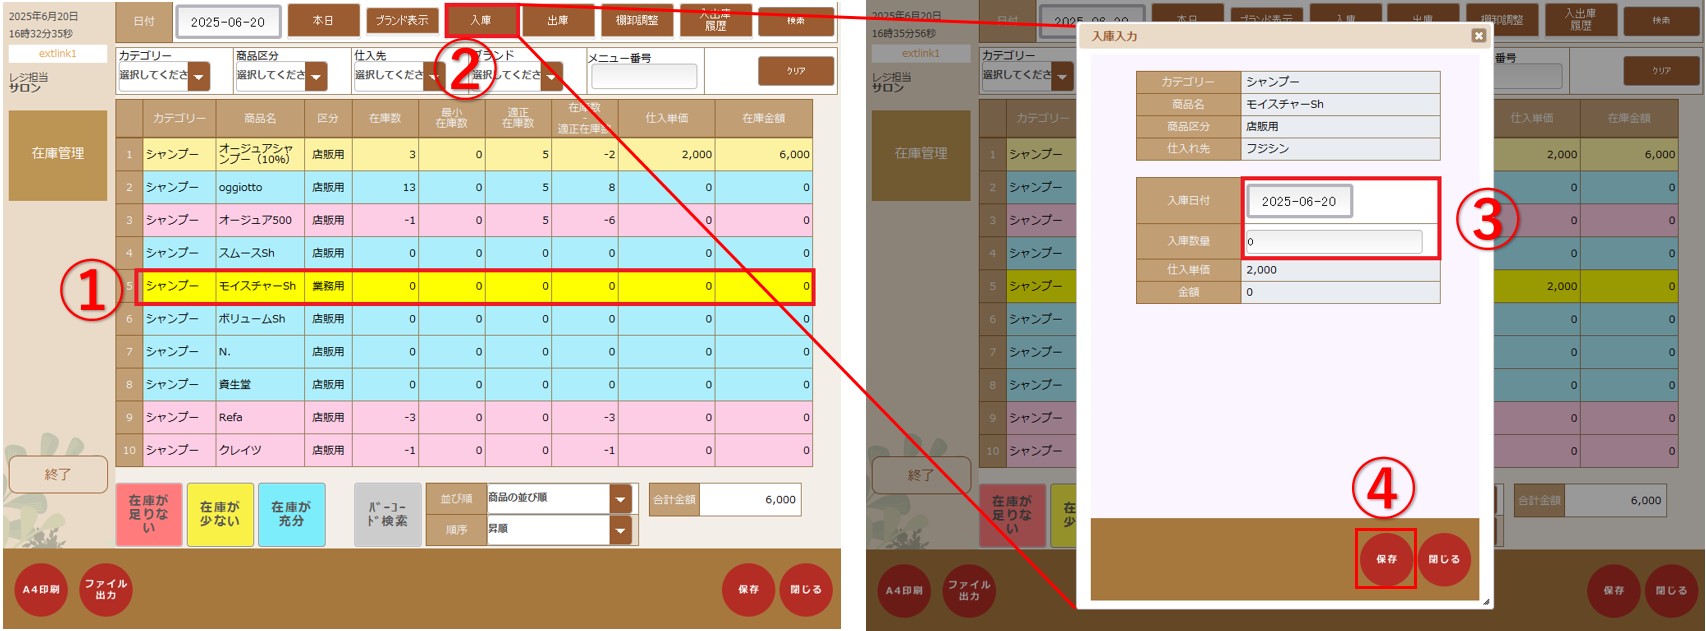Click the メニュー番号 input field
The image size is (1706, 631).
click(x=644, y=77)
